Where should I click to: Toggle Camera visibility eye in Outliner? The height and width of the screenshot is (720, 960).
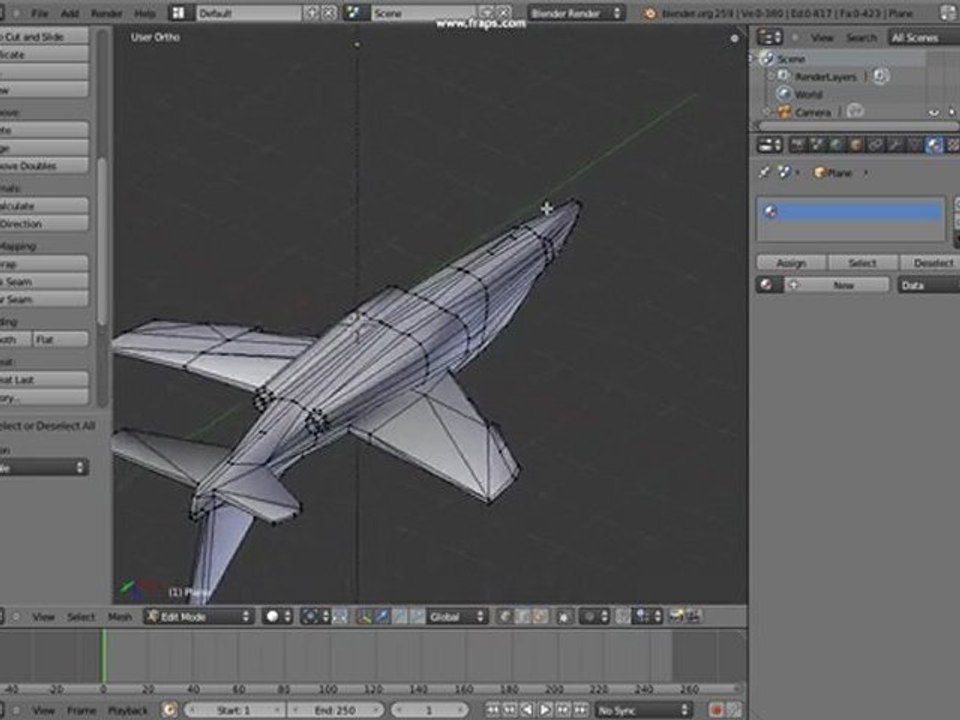(933, 113)
